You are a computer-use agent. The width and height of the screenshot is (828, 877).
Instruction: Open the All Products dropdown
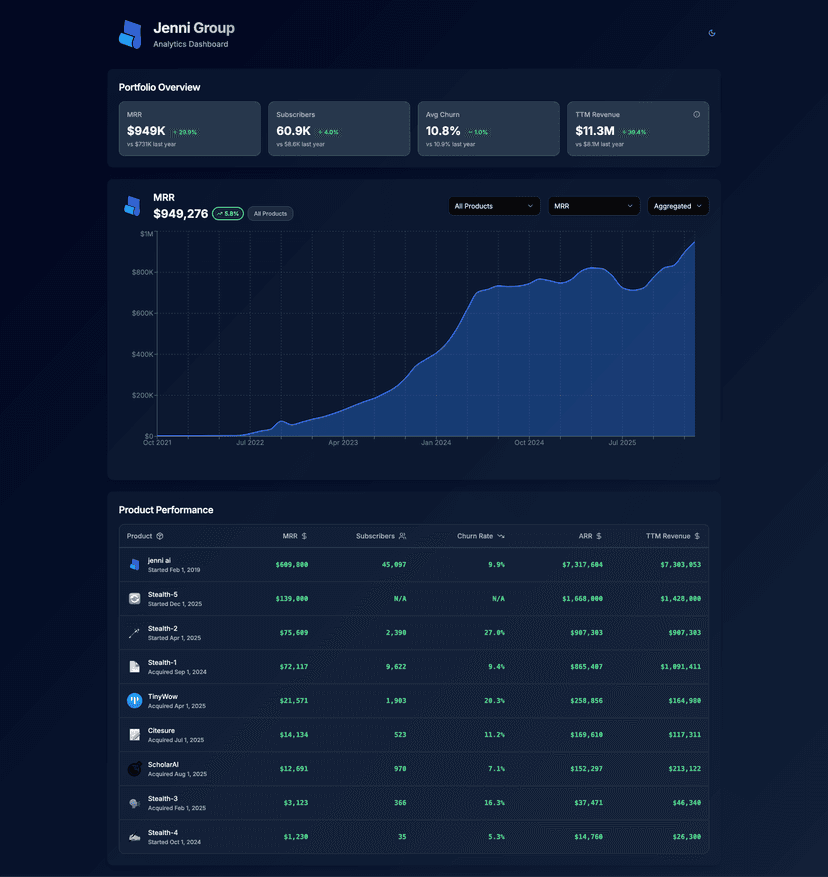click(x=494, y=206)
